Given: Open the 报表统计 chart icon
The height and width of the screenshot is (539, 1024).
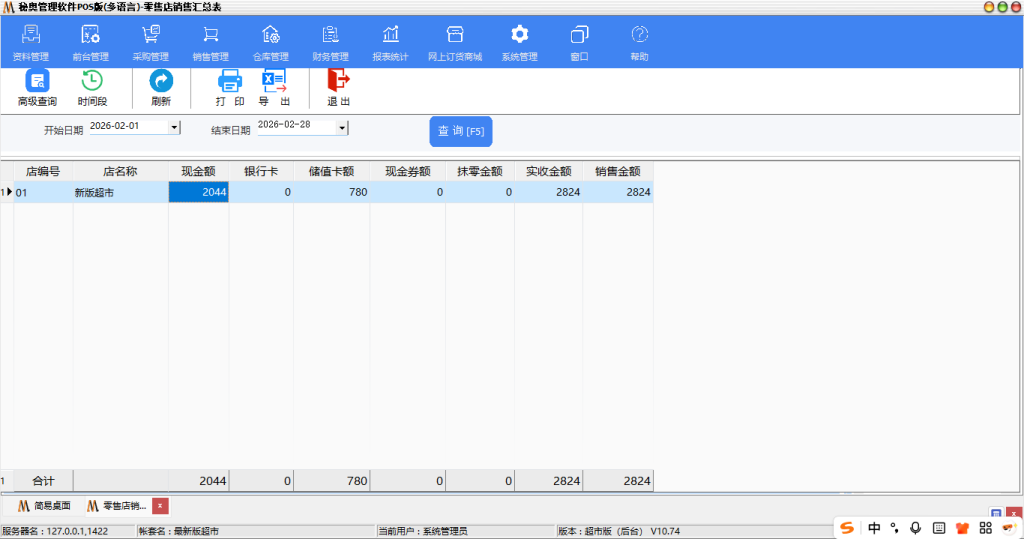Looking at the screenshot, I should [x=390, y=36].
